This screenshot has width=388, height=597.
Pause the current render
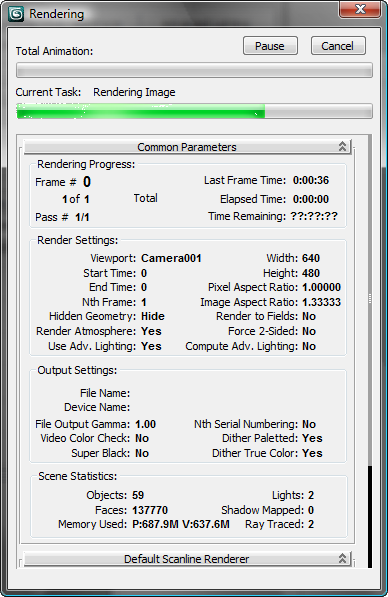coord(270,46)
